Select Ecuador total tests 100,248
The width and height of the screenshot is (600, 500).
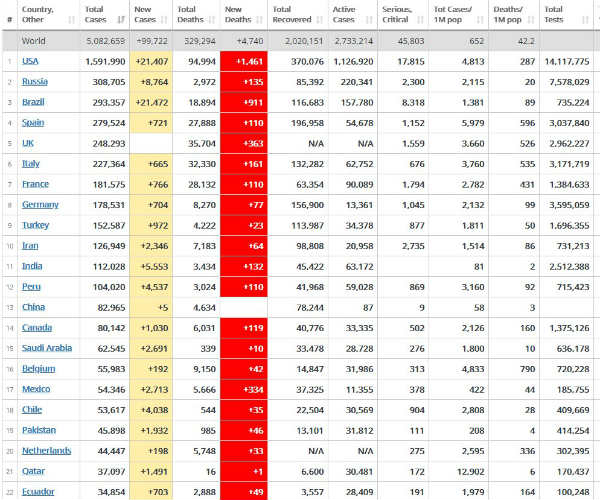pyautogui.click(x=573, y=492)
